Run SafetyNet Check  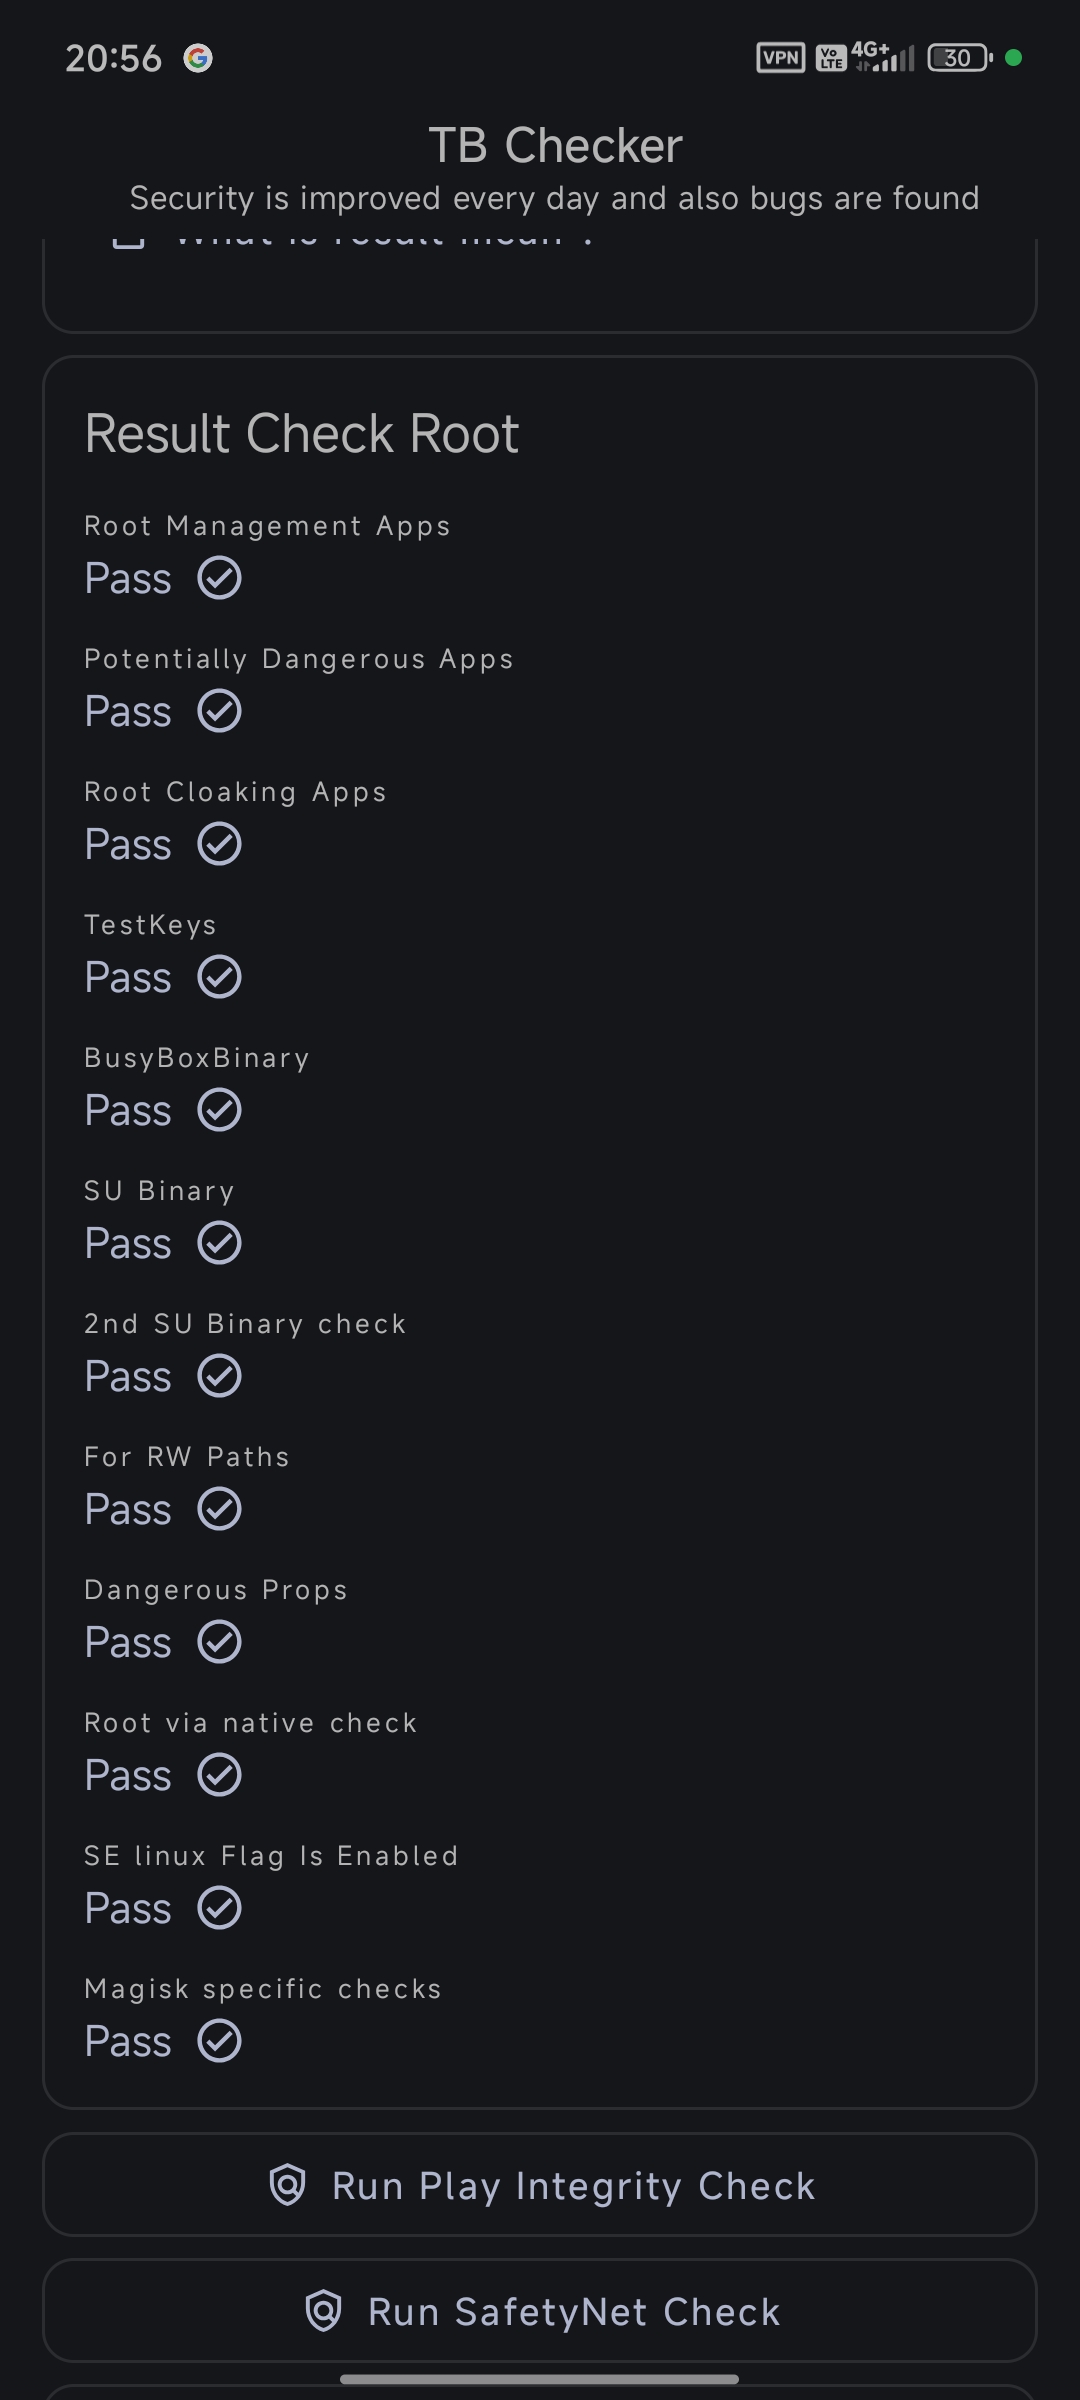(x=540, y=2311)
